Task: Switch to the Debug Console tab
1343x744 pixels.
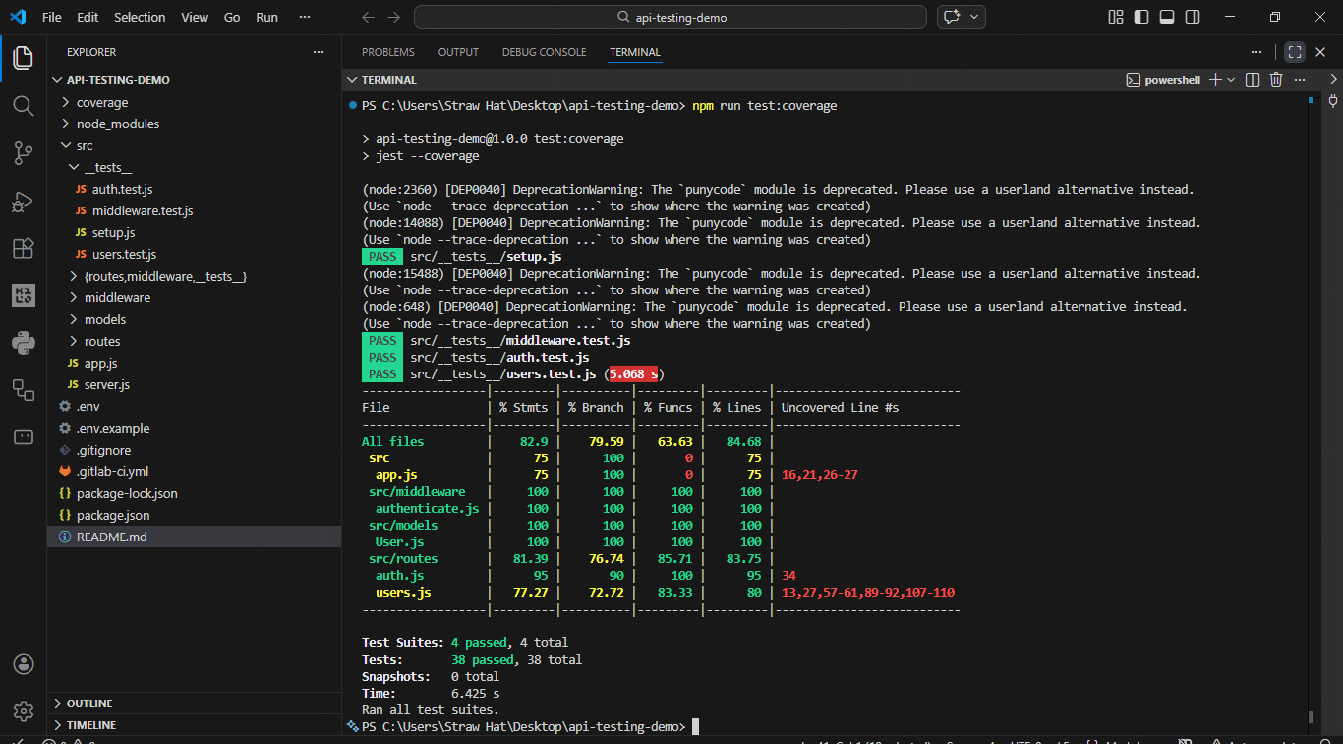Action: (543, 51)
